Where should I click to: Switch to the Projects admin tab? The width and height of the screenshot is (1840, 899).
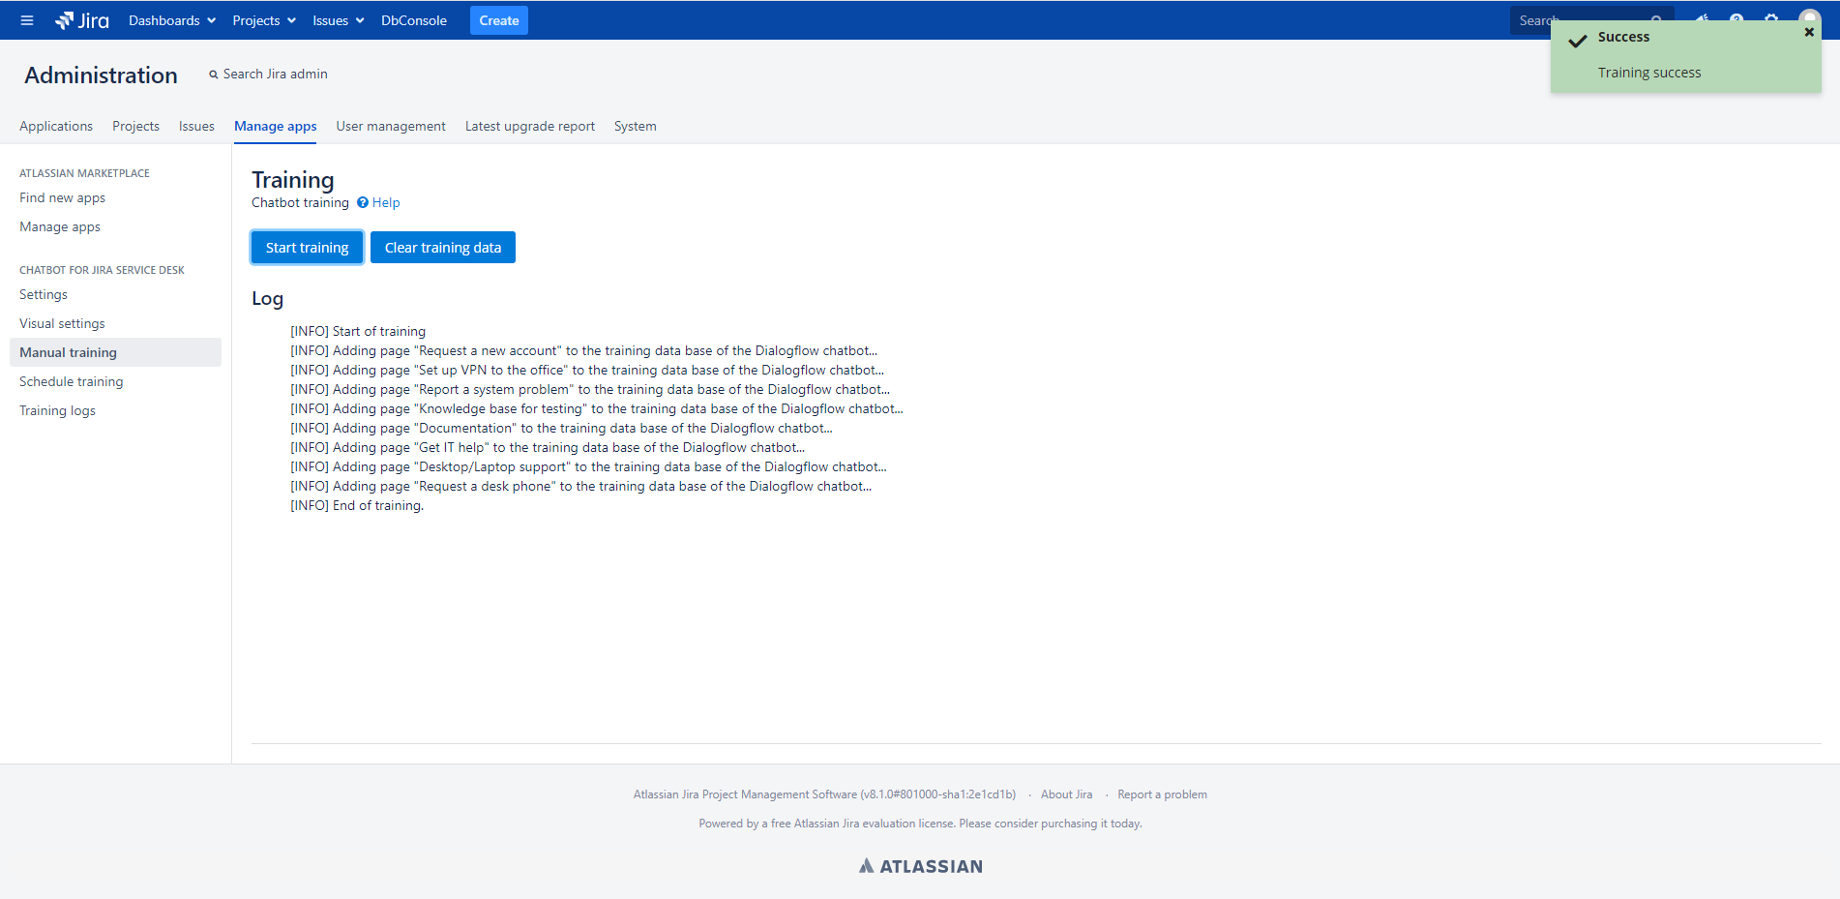136,126
